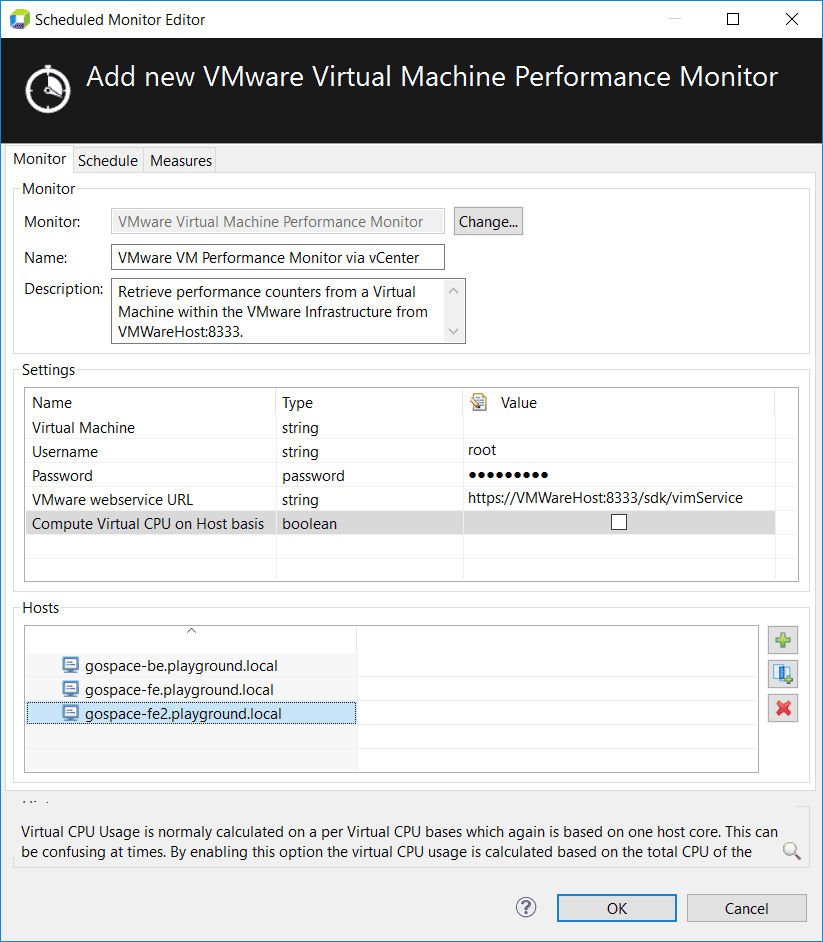Click the Name input field
The height and width of the screenshot is (942, 823).
point(278,257)
